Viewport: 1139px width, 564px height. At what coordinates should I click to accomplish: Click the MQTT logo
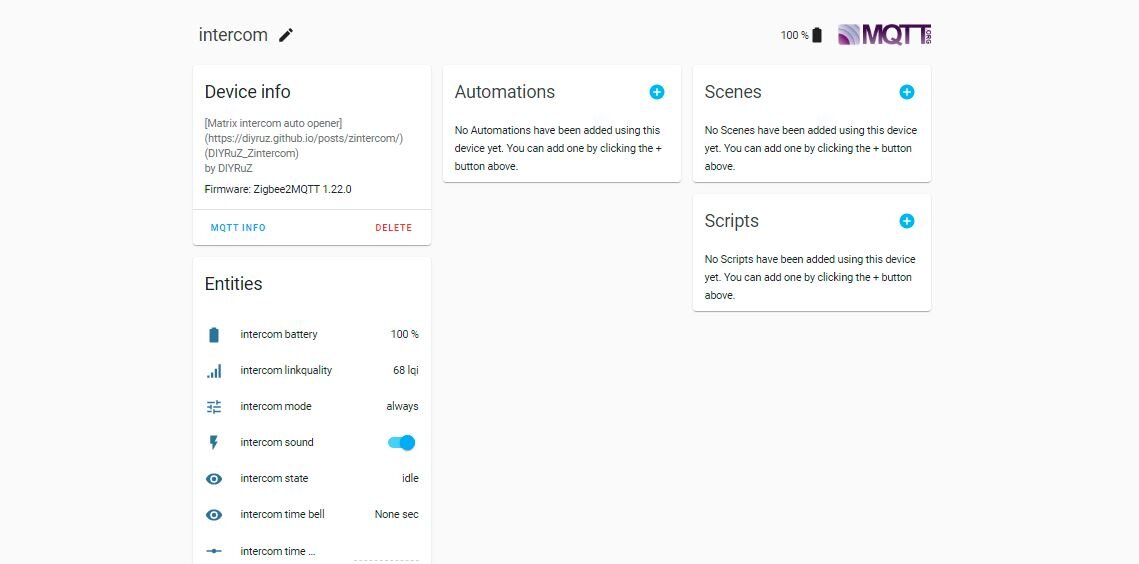884,35
